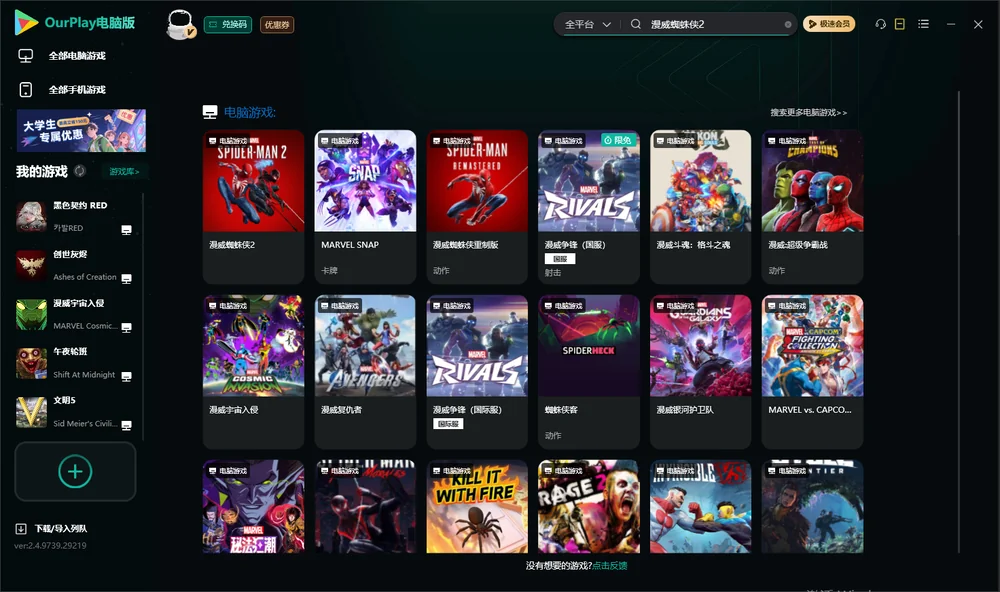
Task: Select 文明5 in my games list
Action: click(74, 412)
